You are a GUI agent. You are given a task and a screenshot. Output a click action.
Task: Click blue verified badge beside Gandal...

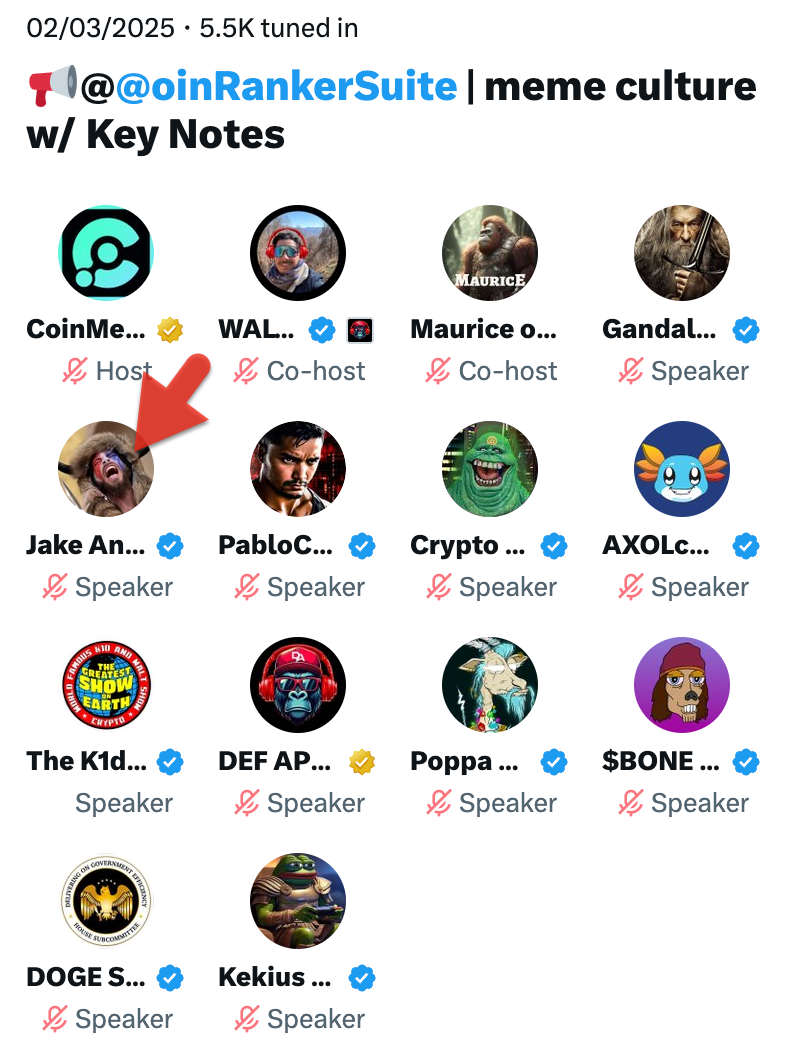pos(746,330)
